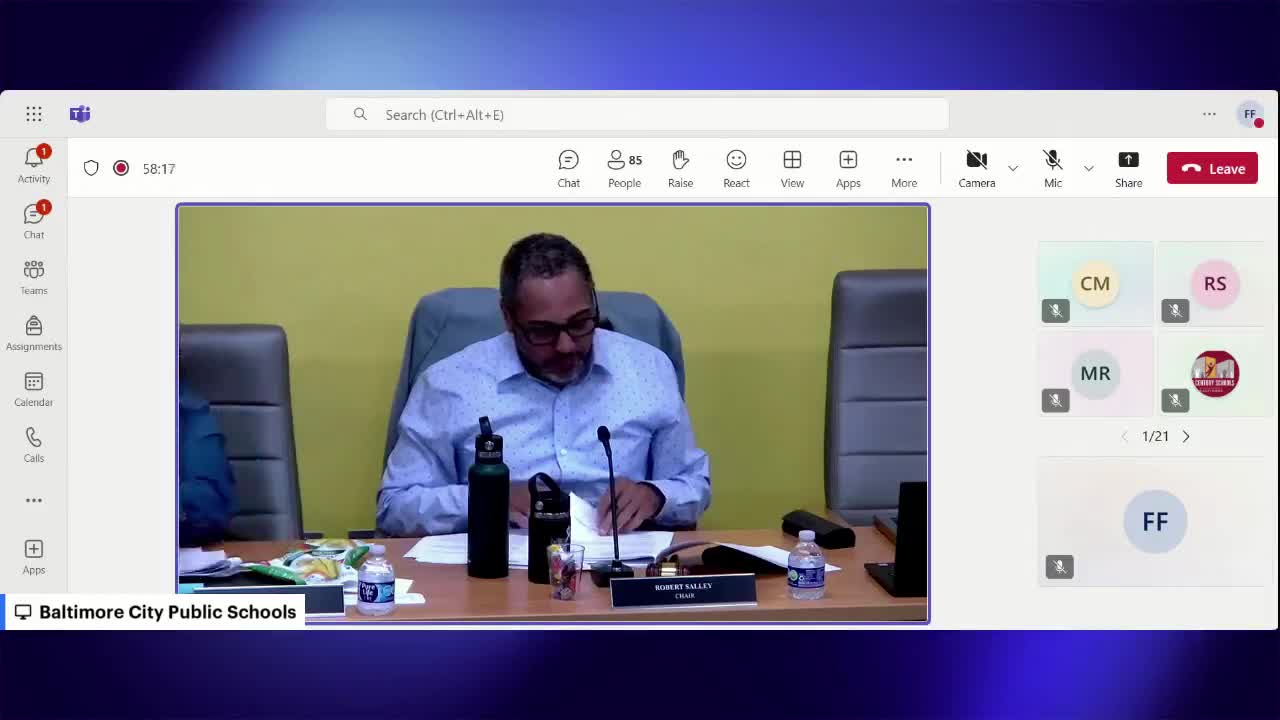Click the recording indicator icon

(121, 168)
